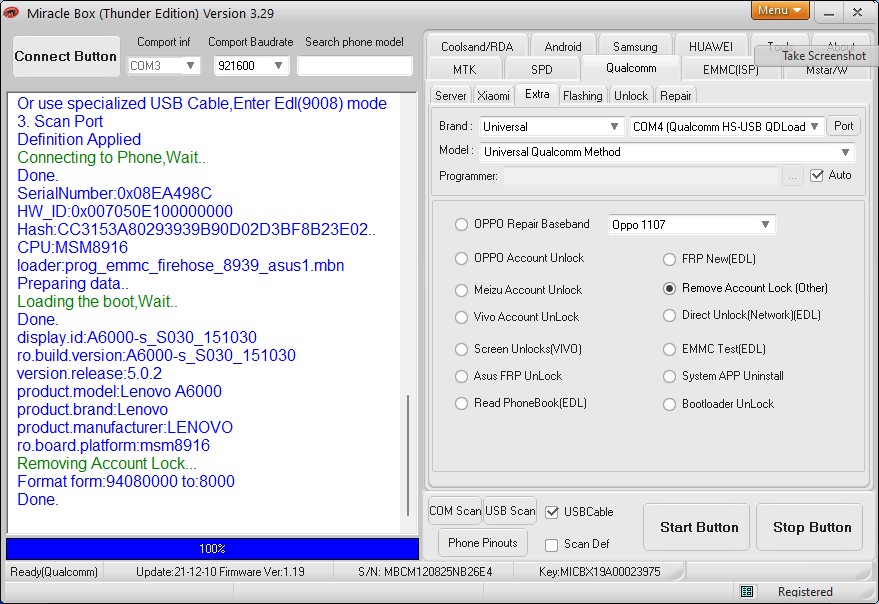Switch to the EMMC(ISP) tab
Screen dimensions: 879x604
[730, 70]
